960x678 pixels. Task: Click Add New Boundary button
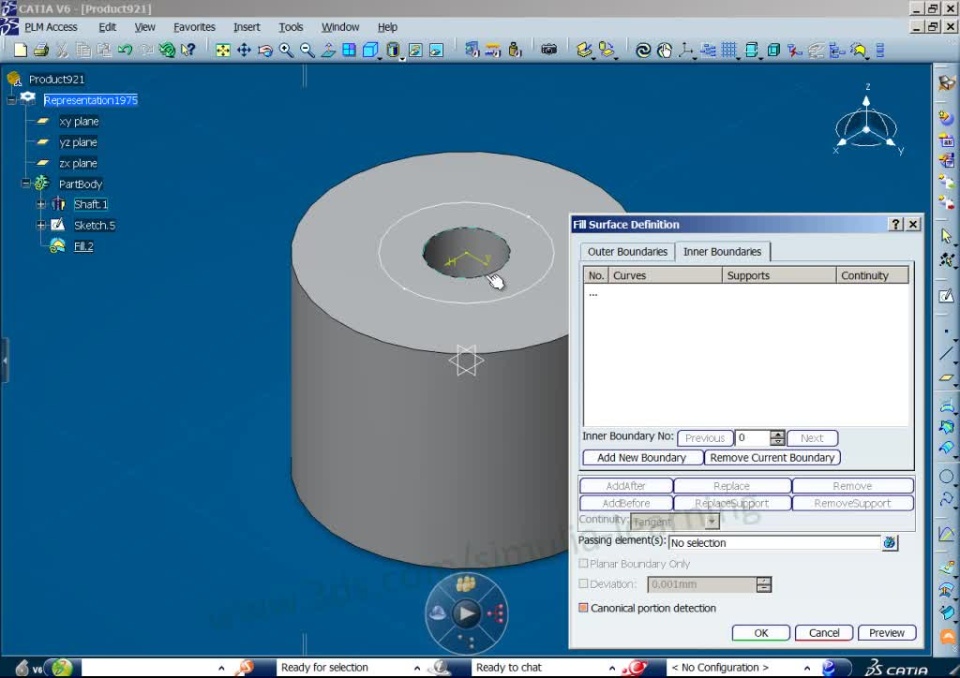coord(642,458)
